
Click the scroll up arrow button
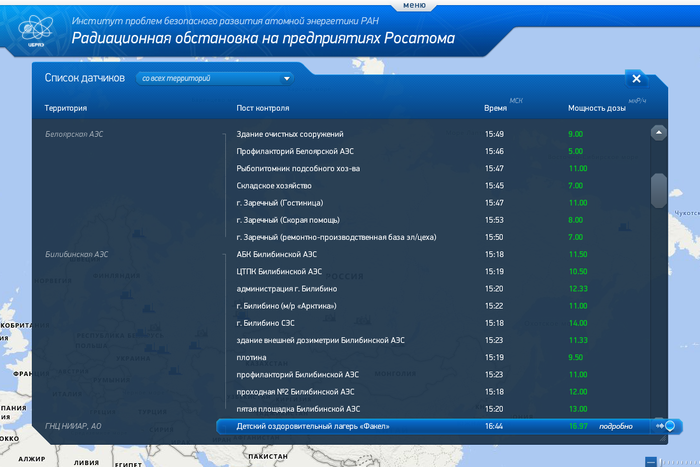[x=658, y=132]
